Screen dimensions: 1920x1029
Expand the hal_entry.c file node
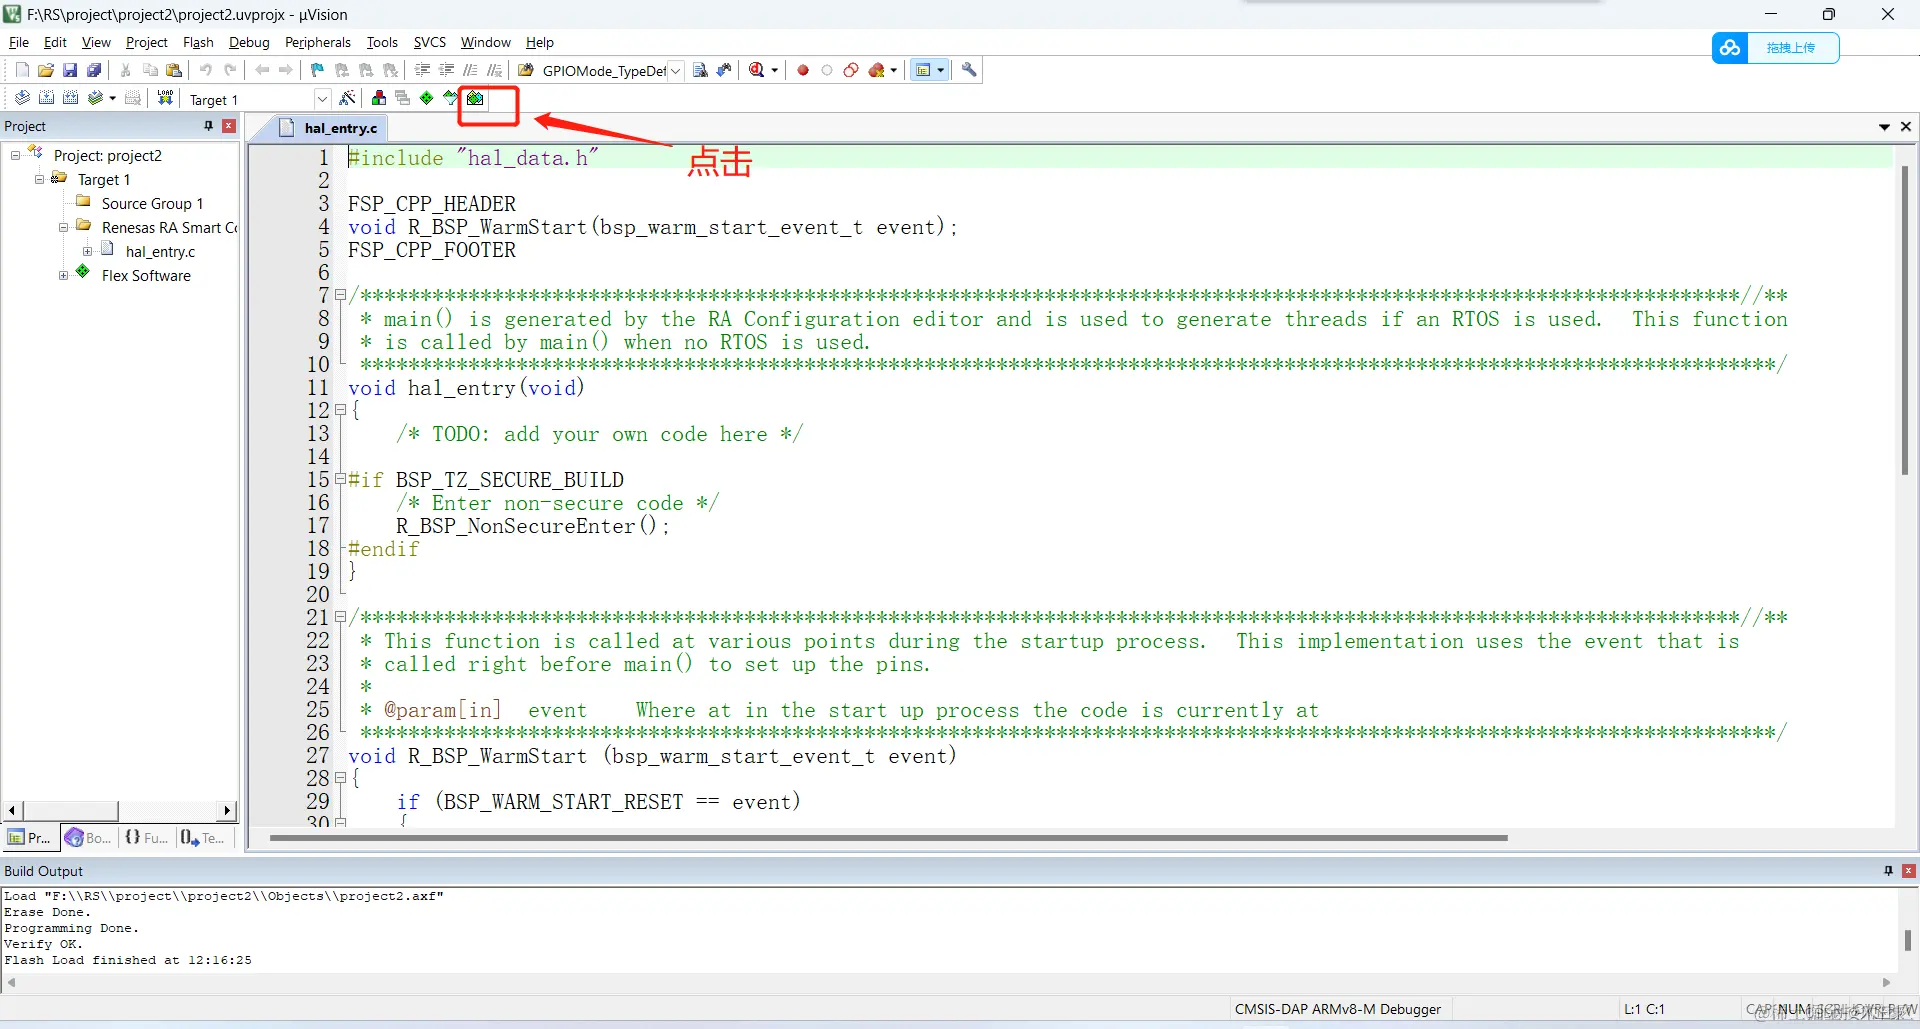(87, 251)
